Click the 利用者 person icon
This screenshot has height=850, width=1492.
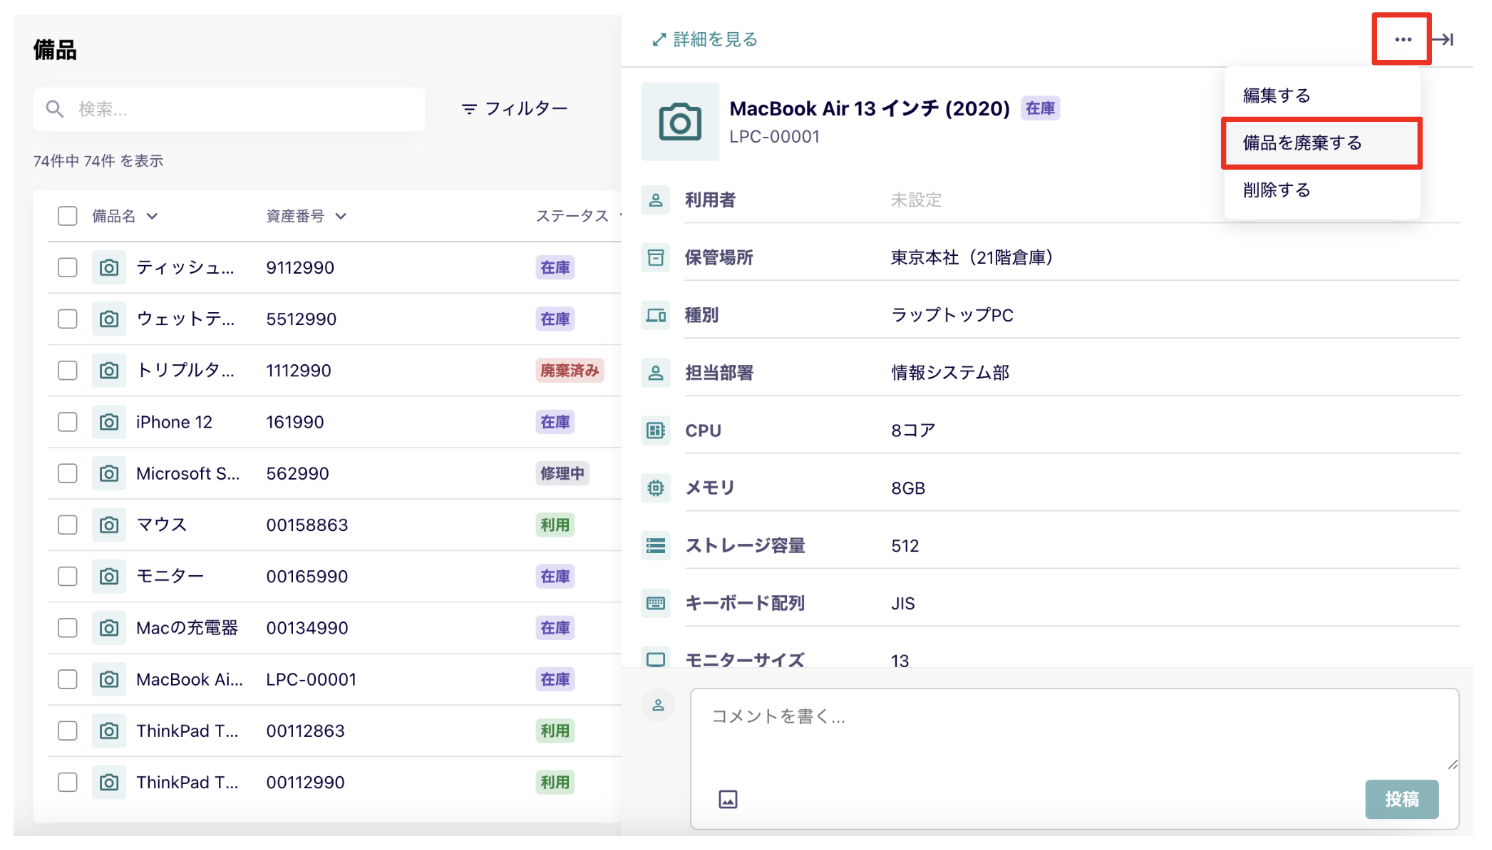tap(656, 200)
